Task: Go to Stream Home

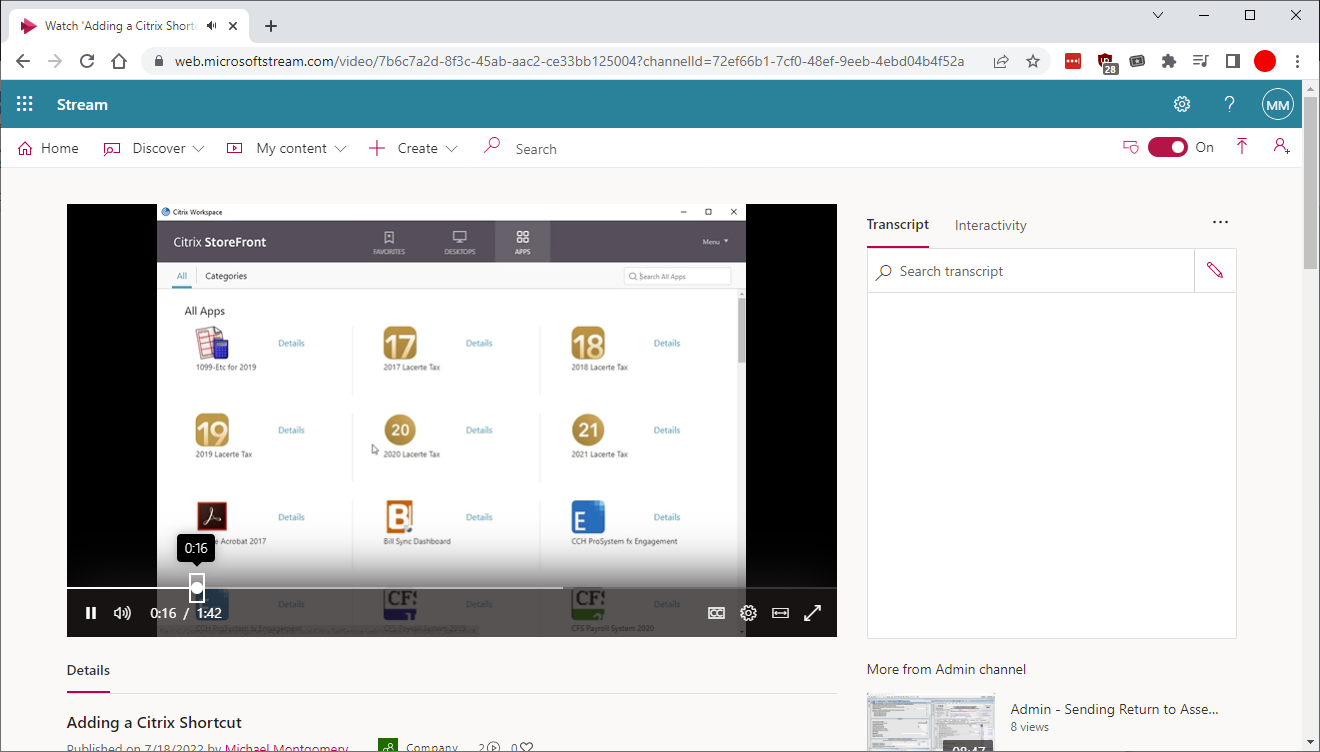Action: click(x=48, y=148)
